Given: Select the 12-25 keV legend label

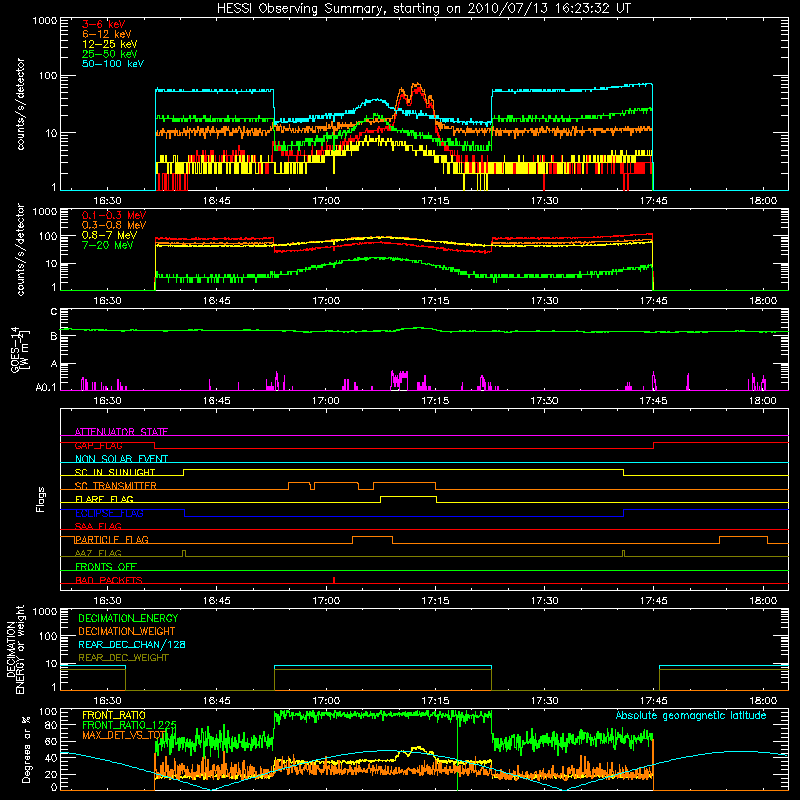Looking at the screenshot, I should tap(110, 44).
